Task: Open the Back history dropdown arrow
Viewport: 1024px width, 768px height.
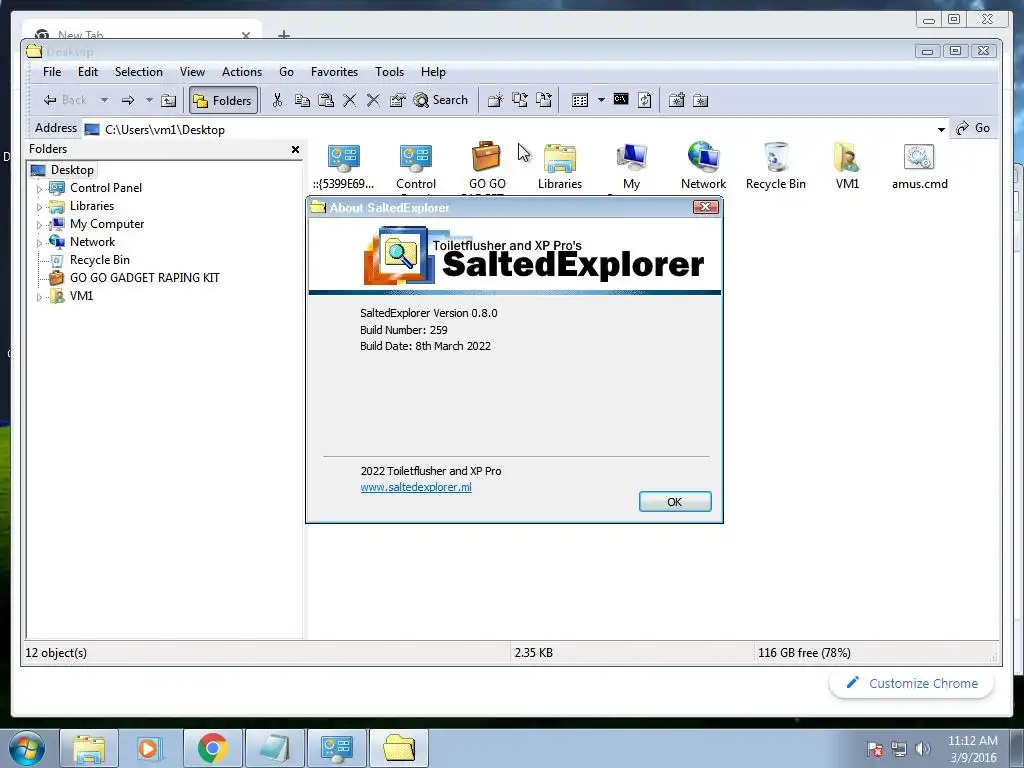Action: click(x=104, y=100)
